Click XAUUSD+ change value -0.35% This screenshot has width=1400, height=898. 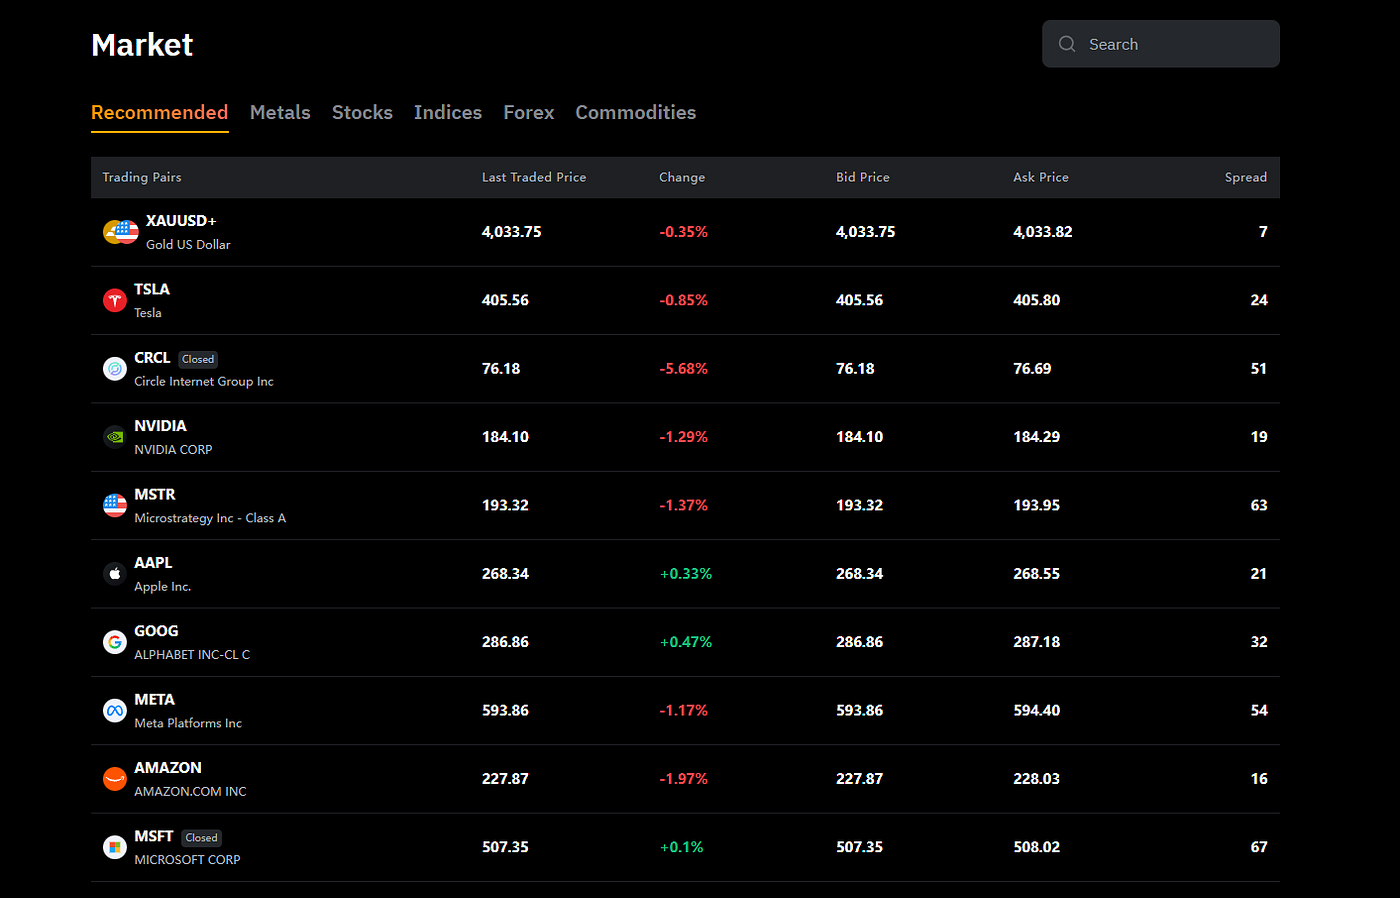point(684,232)
